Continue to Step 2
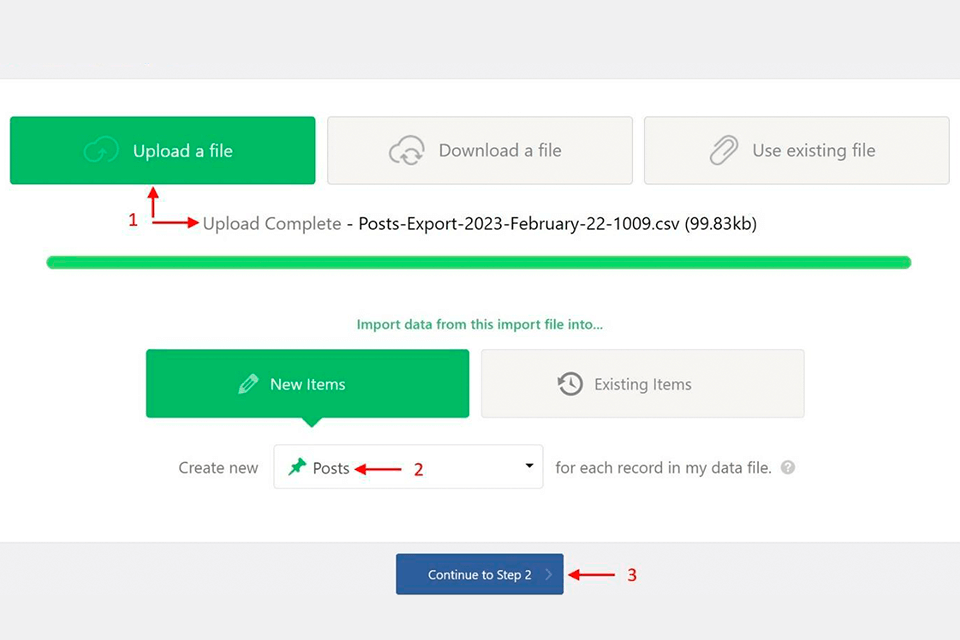The height and width of the screenshot is (640, 960). (x=479, y=574)
